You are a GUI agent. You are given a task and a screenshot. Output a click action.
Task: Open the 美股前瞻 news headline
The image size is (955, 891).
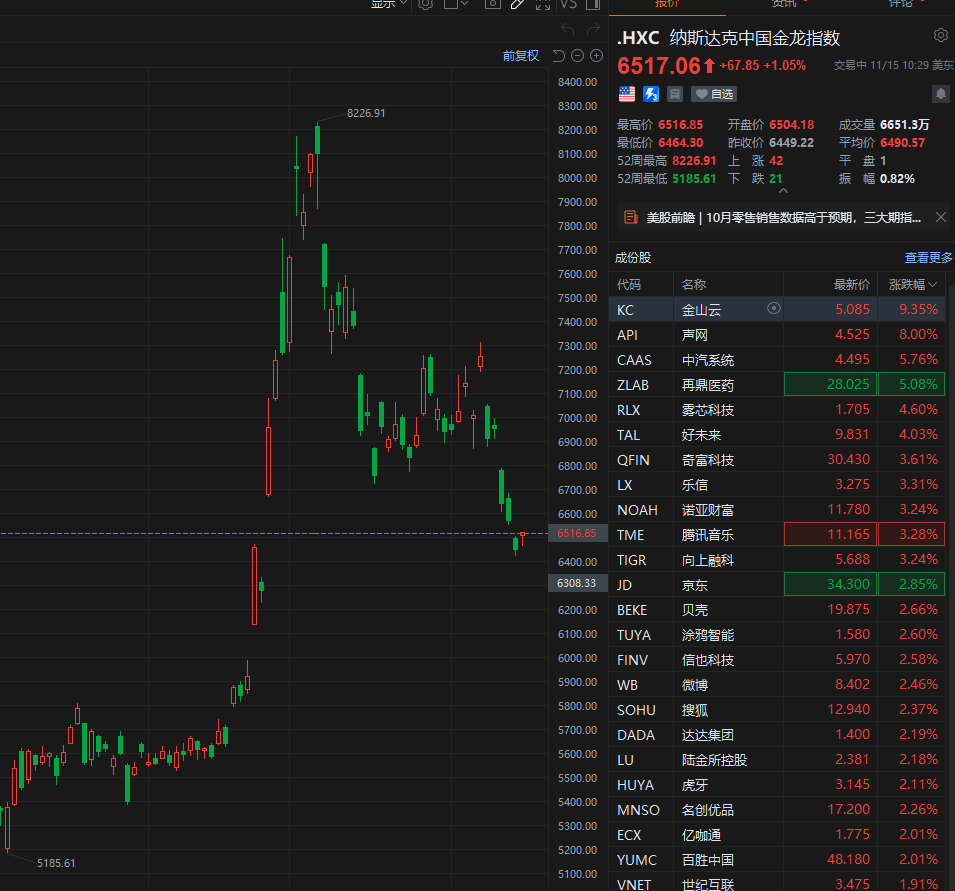click(x=783, y=217)
